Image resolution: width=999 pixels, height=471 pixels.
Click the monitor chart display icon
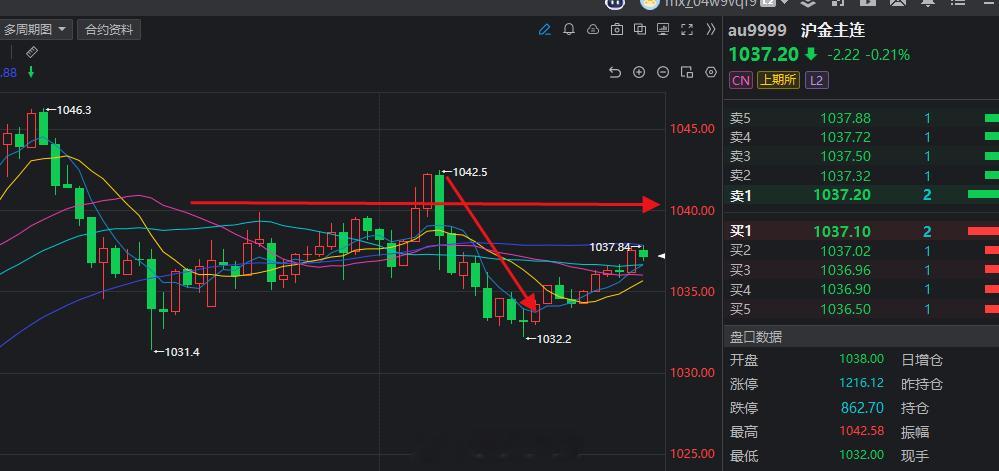point(663,29)
